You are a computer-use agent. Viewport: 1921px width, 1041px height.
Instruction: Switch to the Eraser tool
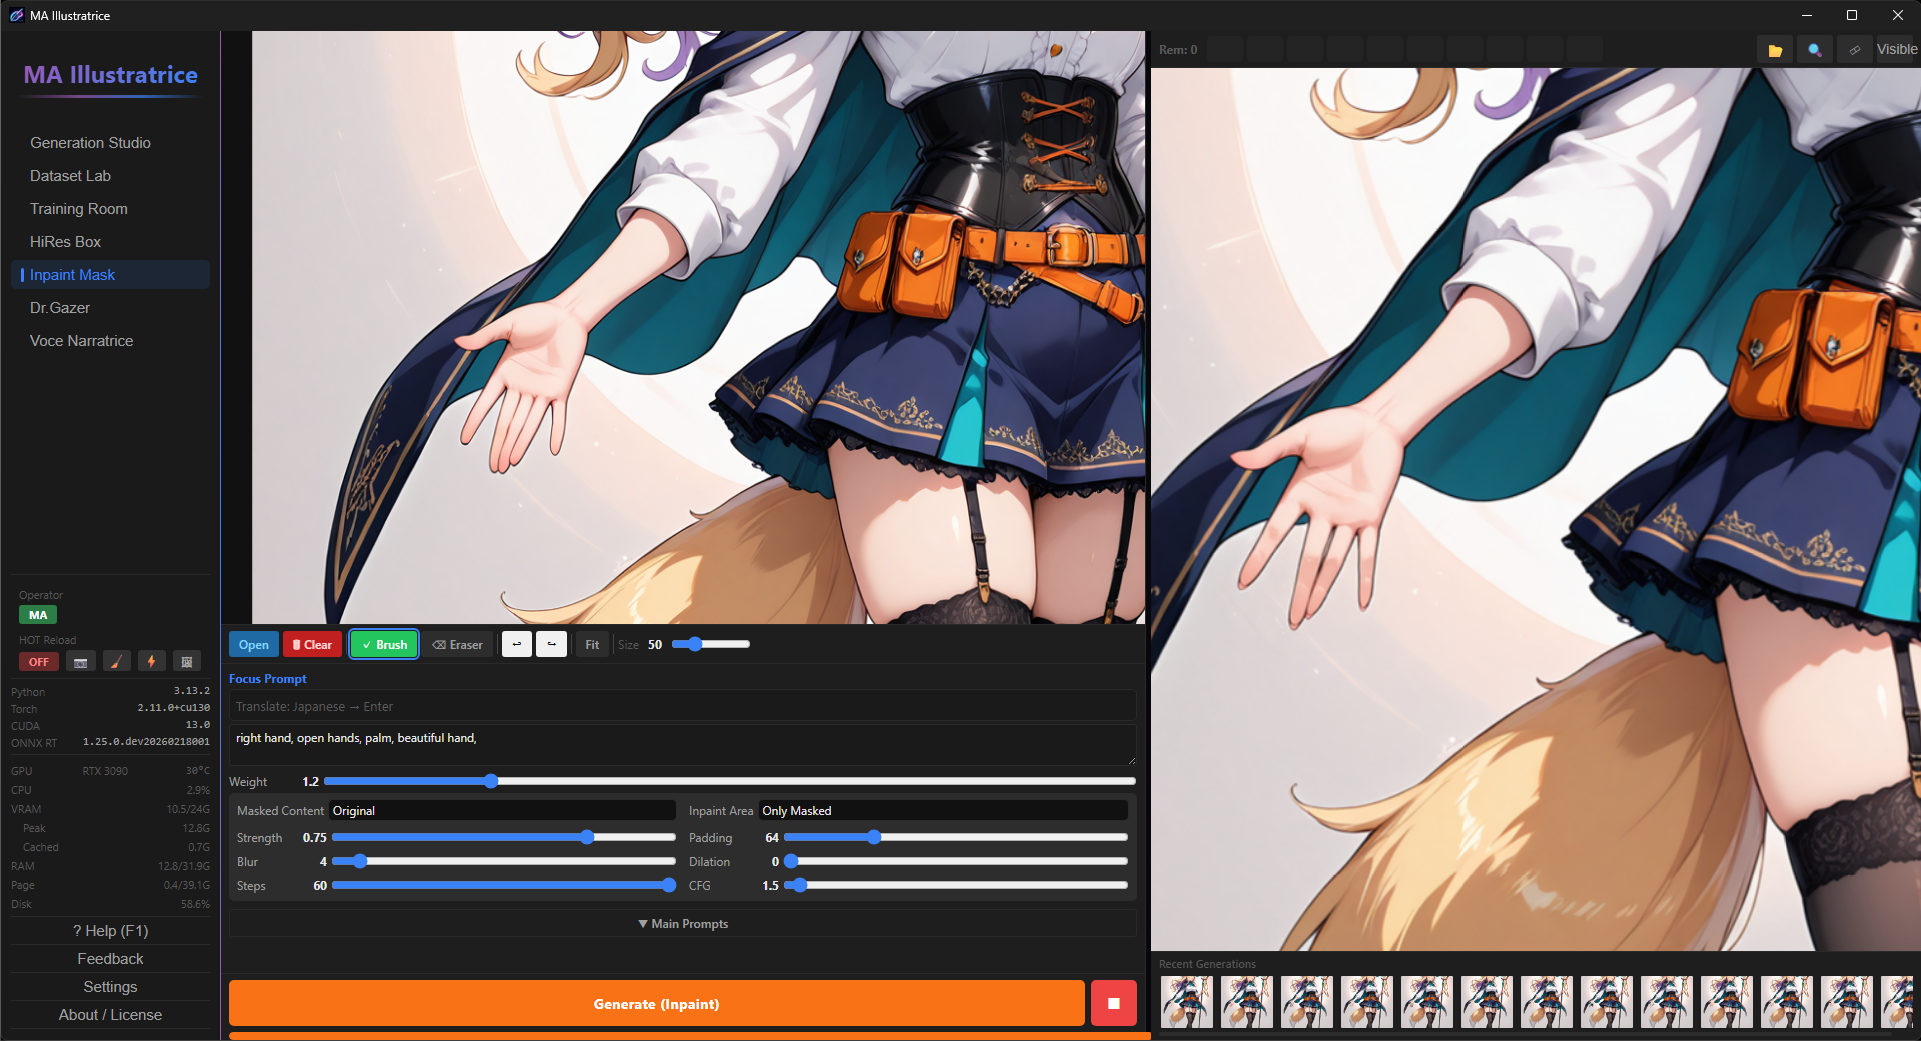(457, 644)
